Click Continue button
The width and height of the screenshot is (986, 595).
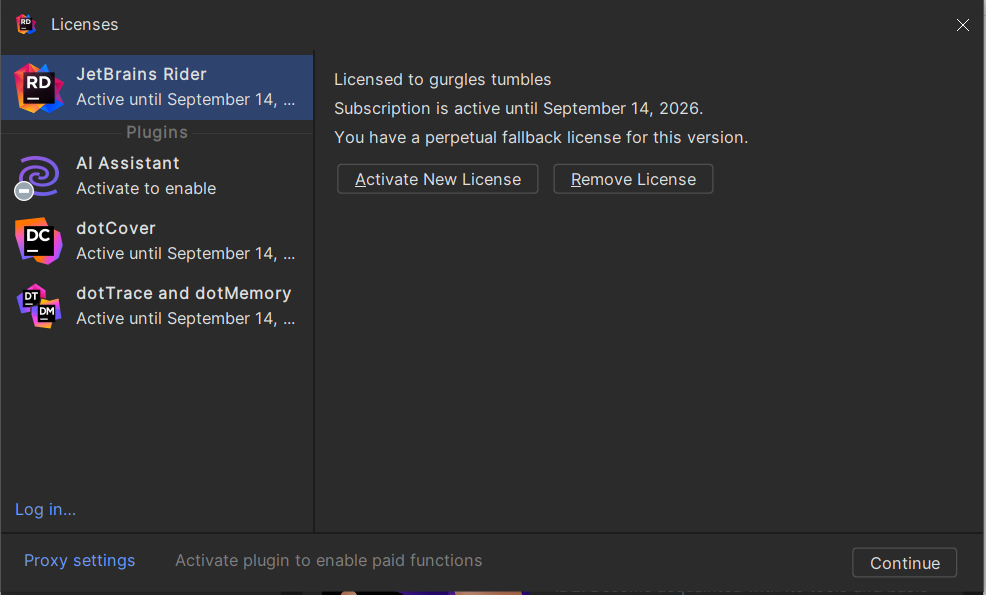[x=905, y=563]
